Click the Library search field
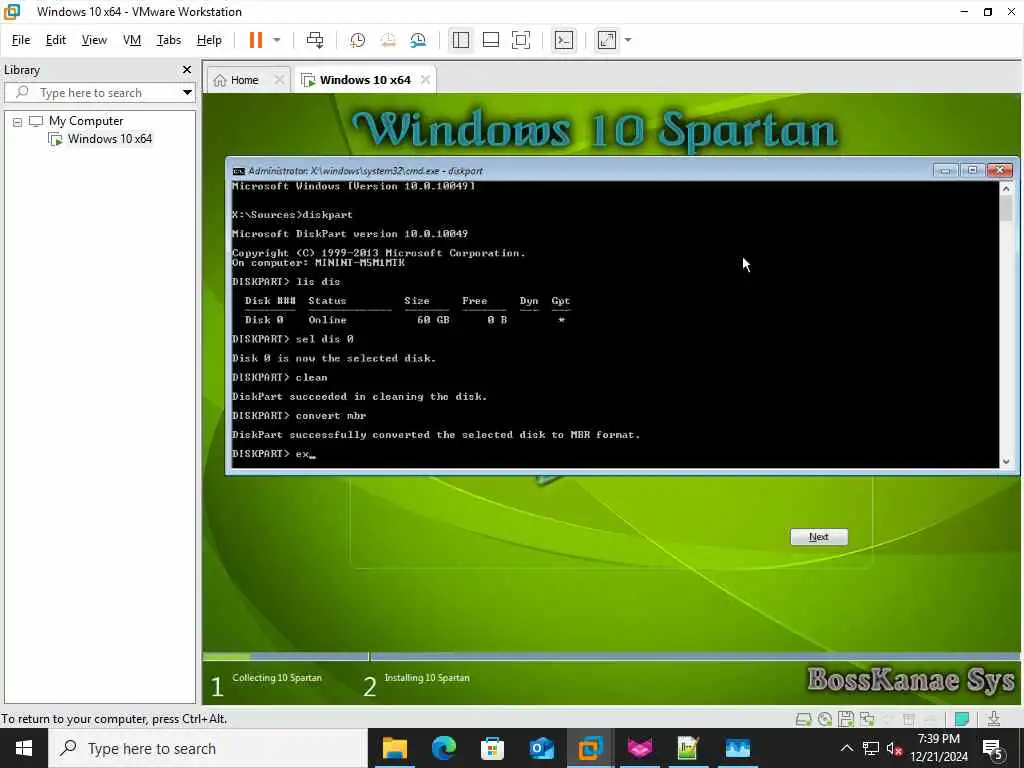Image resolution: width=1024 pixels, height=768 pixels. pyautogui.click(x=98, y=93)
